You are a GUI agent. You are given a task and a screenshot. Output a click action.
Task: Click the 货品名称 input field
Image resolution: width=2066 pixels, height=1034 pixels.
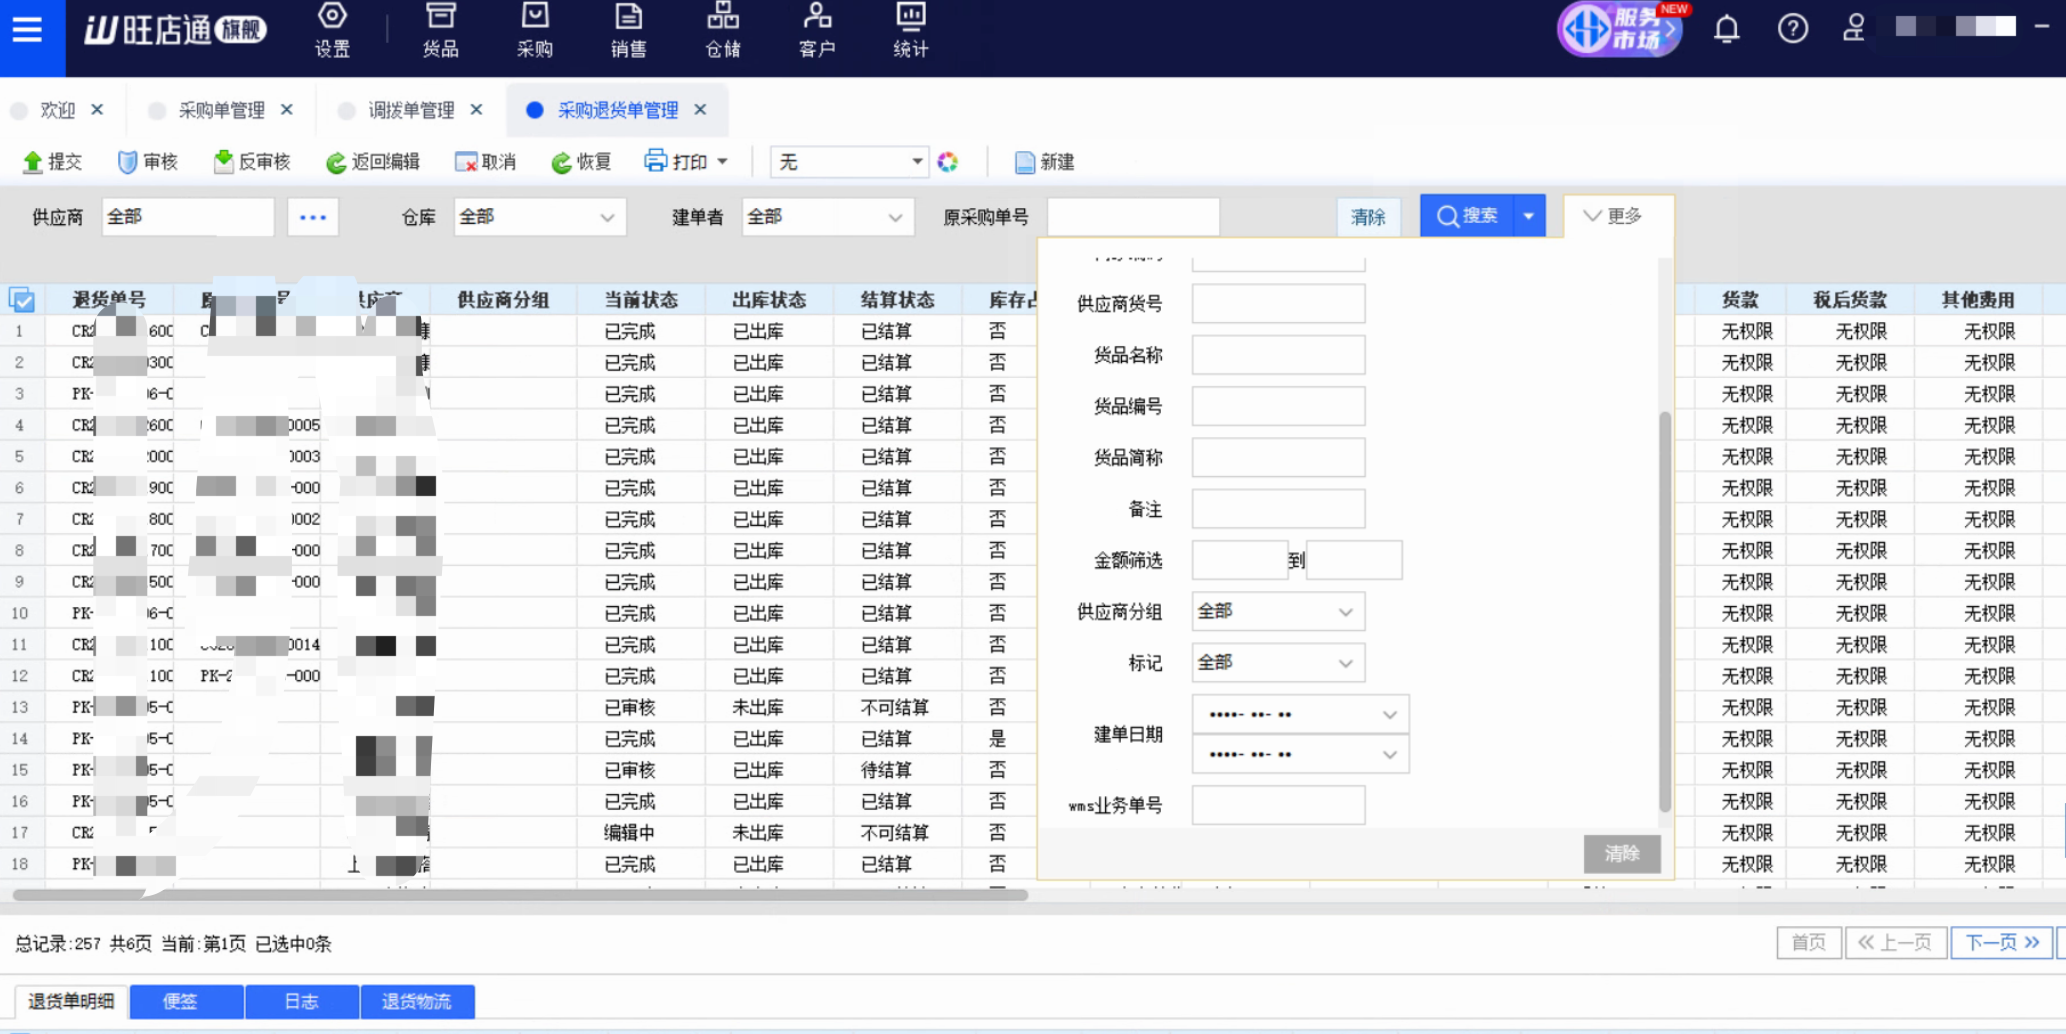1278,355
